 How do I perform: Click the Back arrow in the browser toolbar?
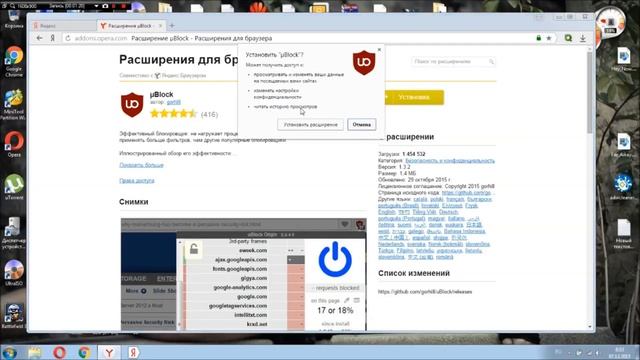click(40, 38)
